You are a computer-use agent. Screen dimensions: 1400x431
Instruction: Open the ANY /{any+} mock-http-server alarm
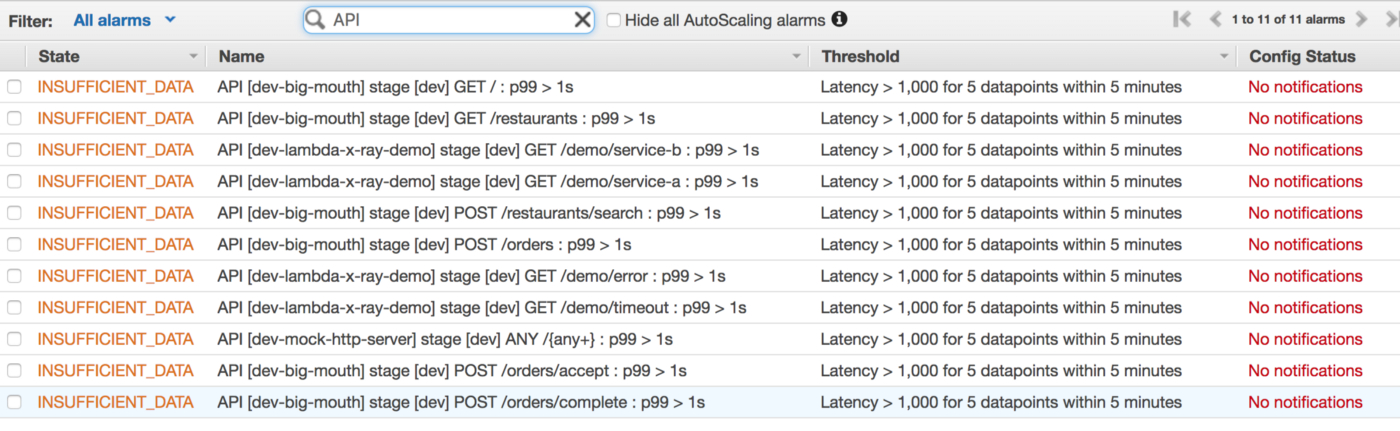click(x=444, y=339)
